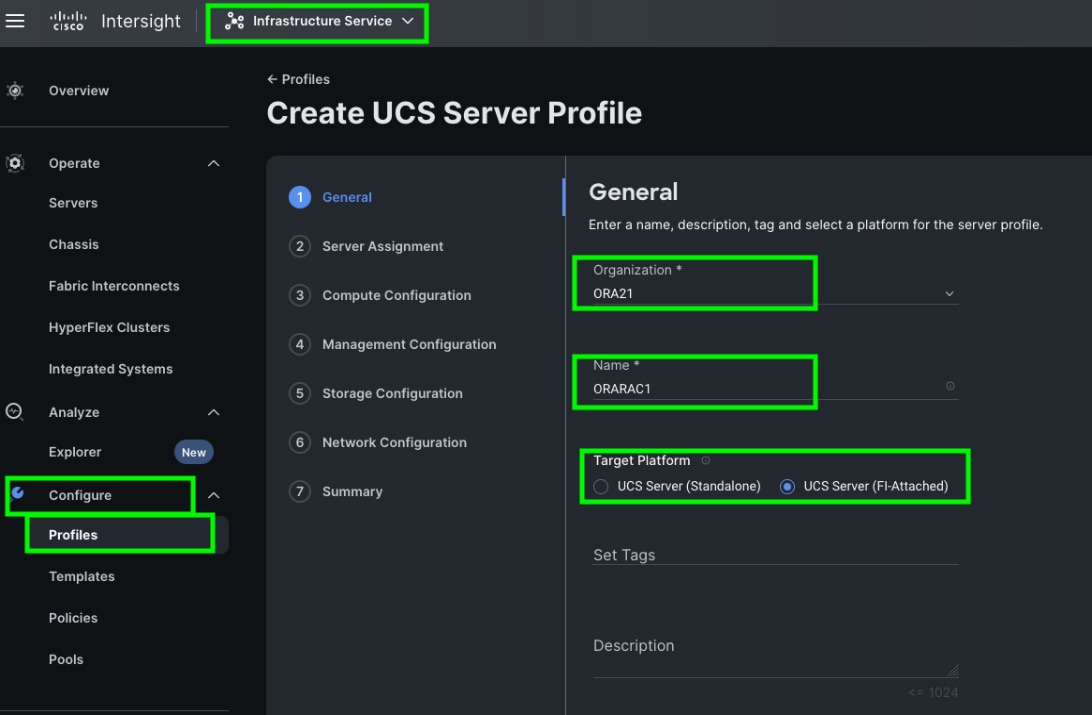Select UCS Server (Standalone) radio option
Screen dimensions: 1092x715
tap(601, 486)
